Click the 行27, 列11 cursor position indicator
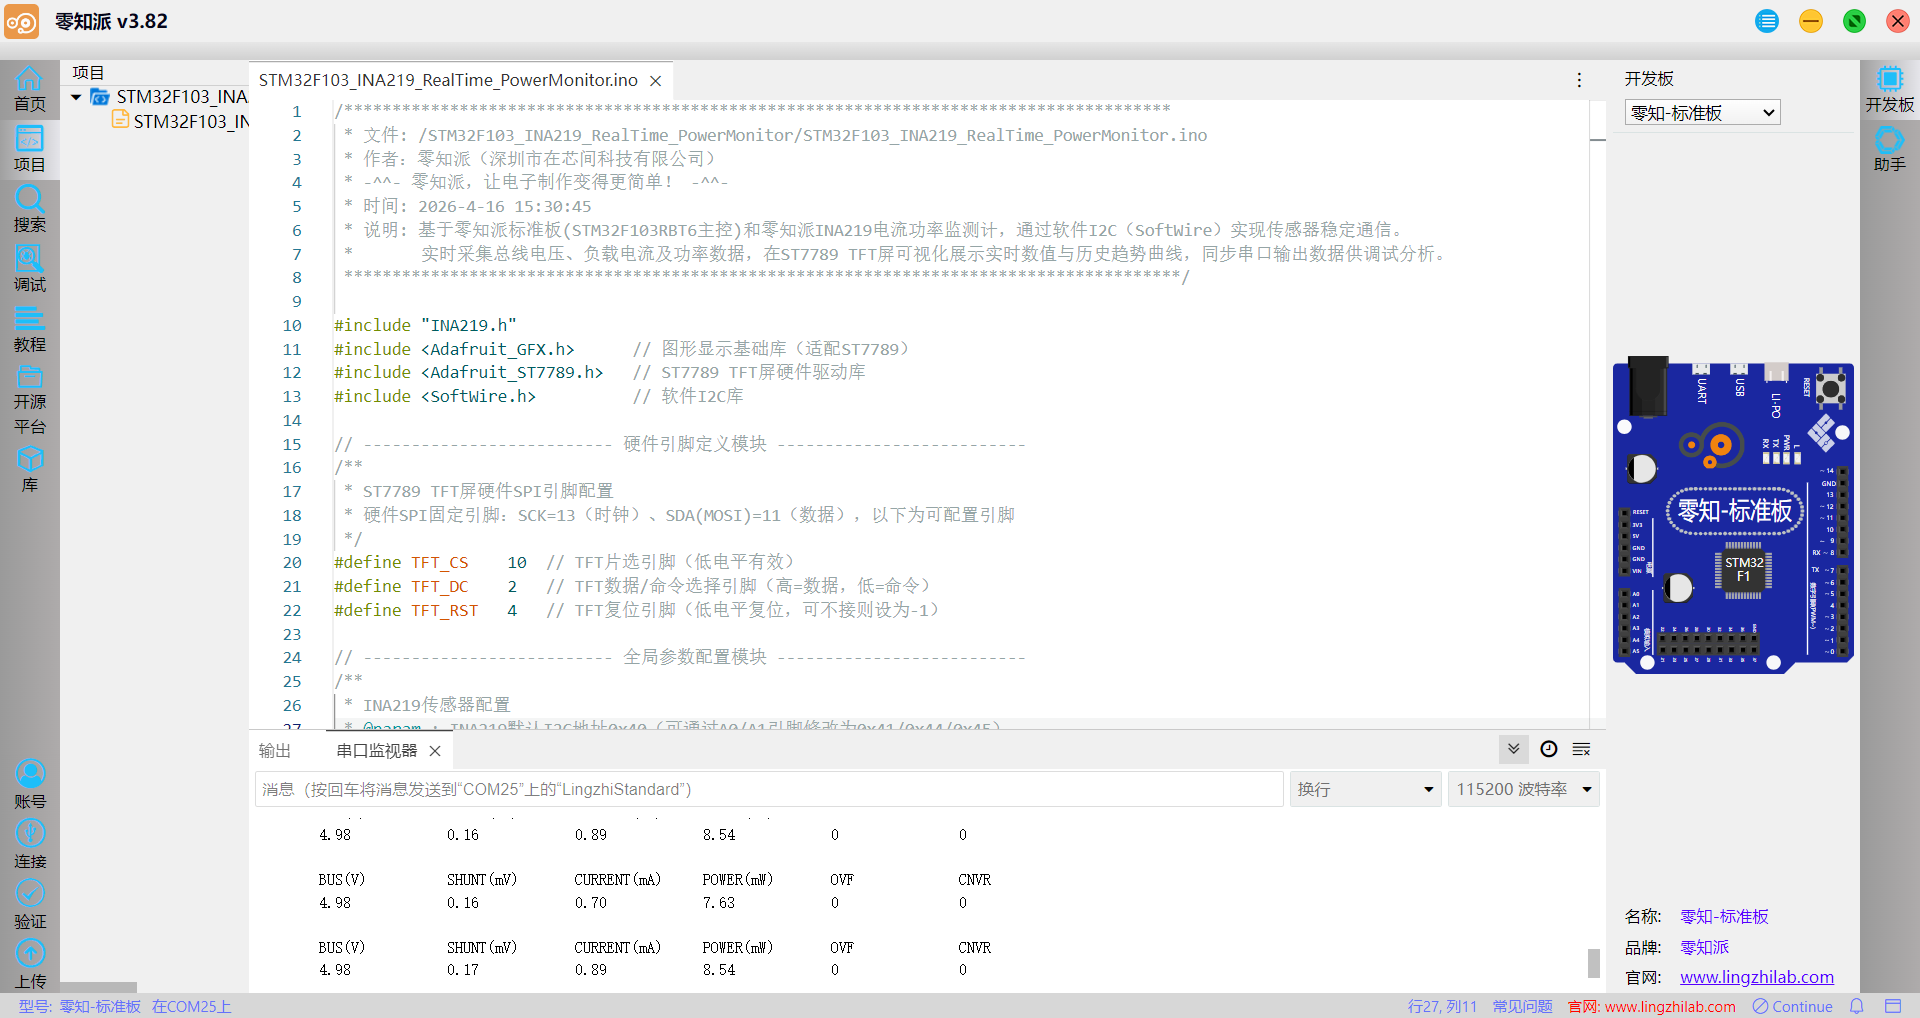Screen dimensions: 1920x1018 pos(1442,1006)
